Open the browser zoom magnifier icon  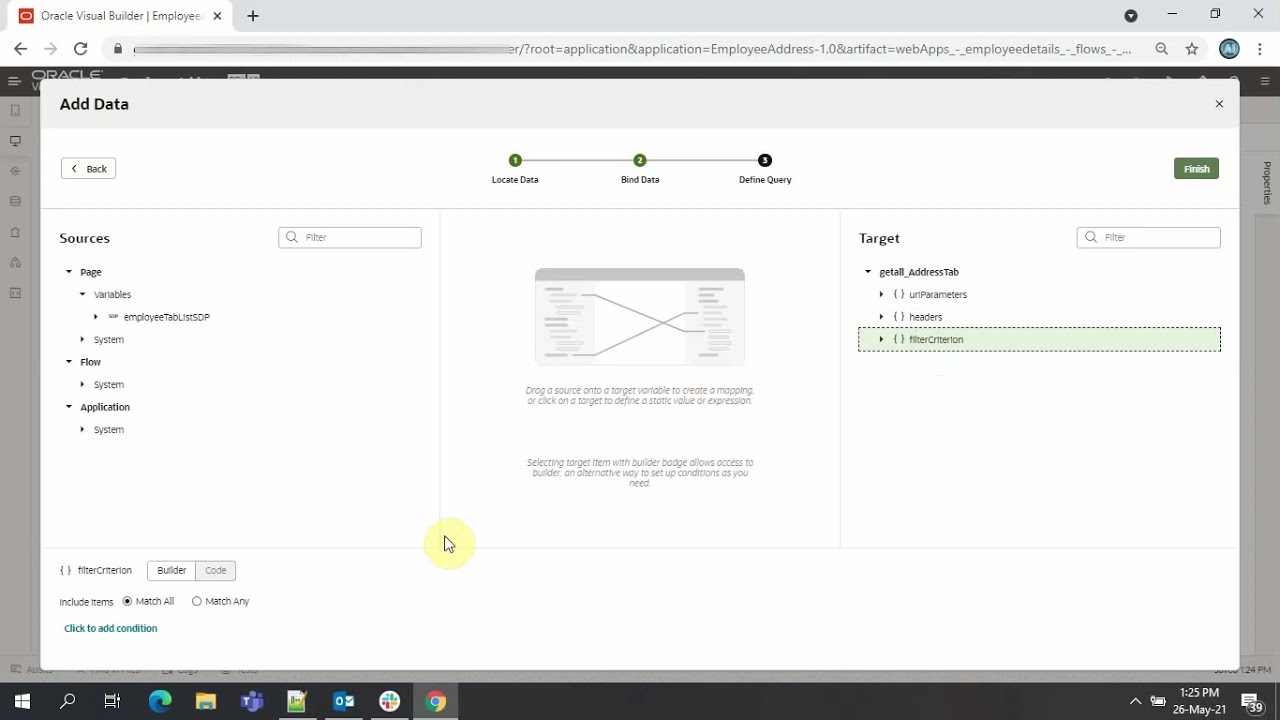tap(1161, 48)
